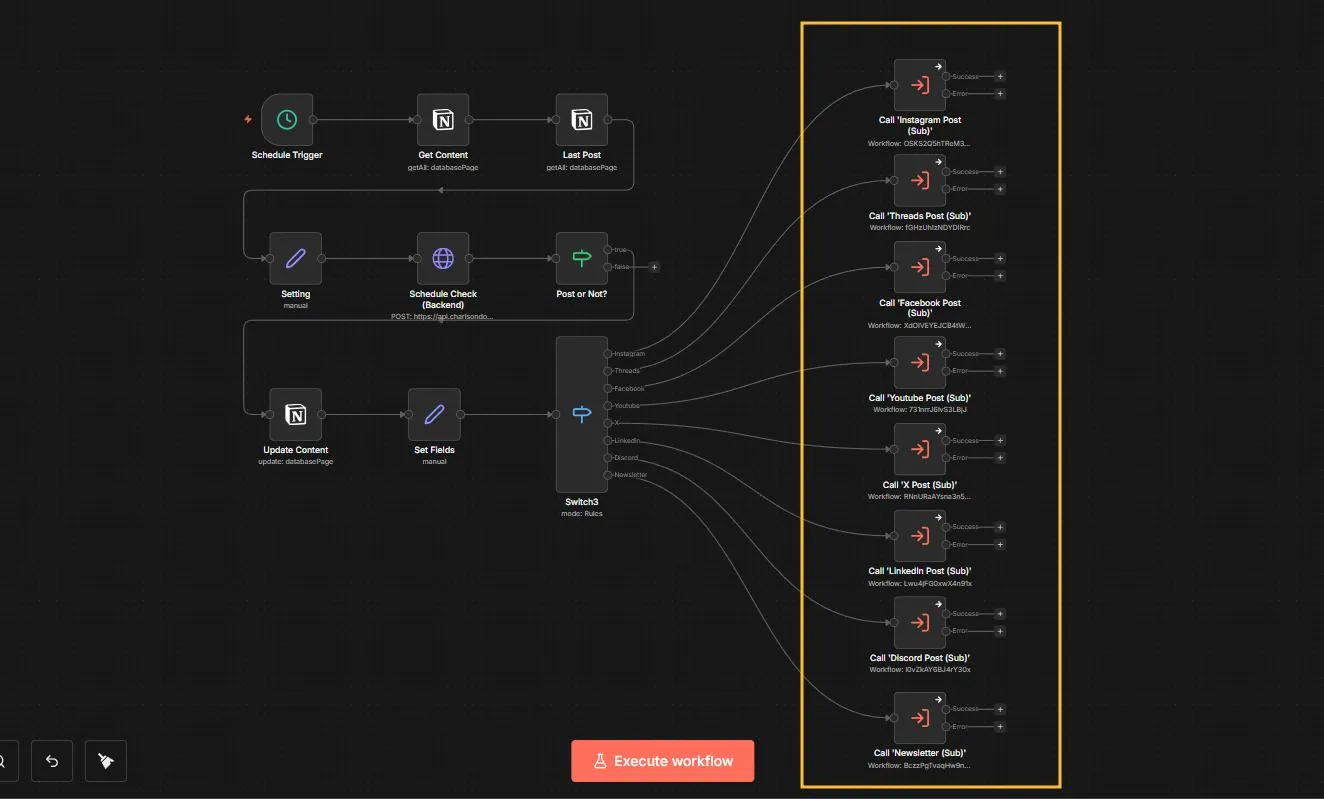Open the Schedule Trigger clock node
The image size is (1324, 799).
pos(286,119)
